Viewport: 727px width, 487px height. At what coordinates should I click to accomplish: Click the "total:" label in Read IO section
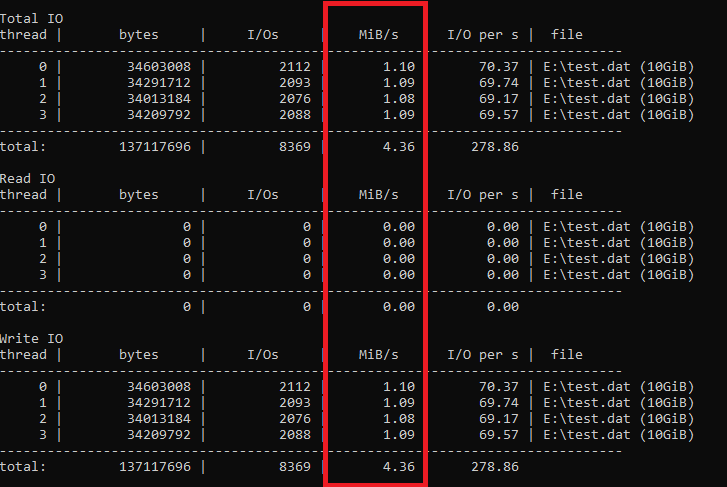[23, 307]
